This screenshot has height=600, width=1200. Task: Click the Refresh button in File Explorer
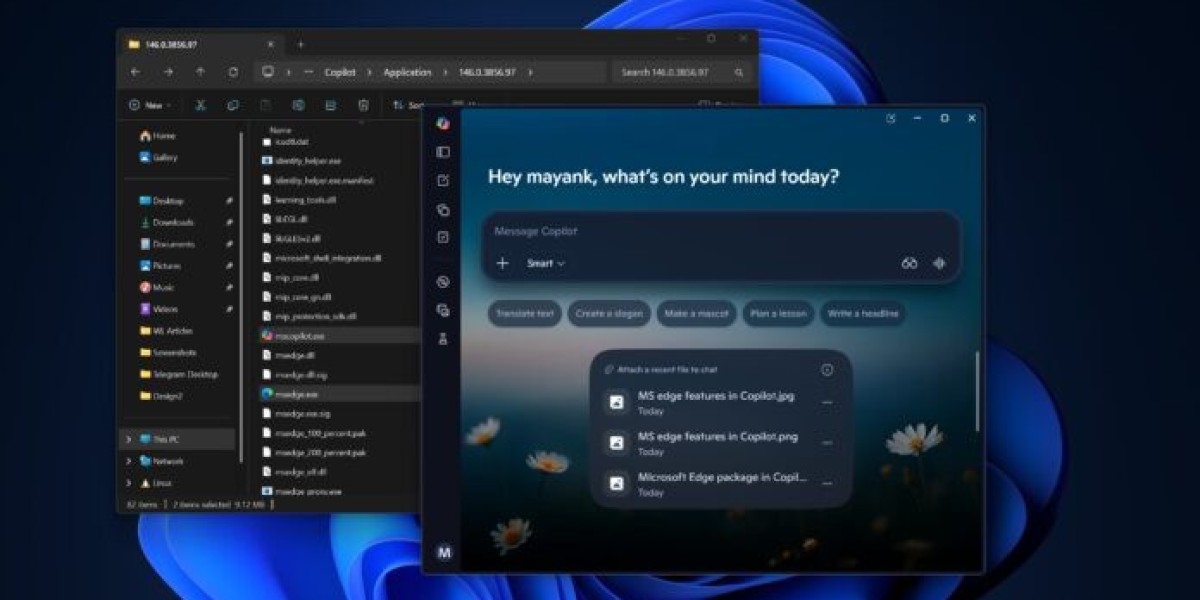[233, 72]
